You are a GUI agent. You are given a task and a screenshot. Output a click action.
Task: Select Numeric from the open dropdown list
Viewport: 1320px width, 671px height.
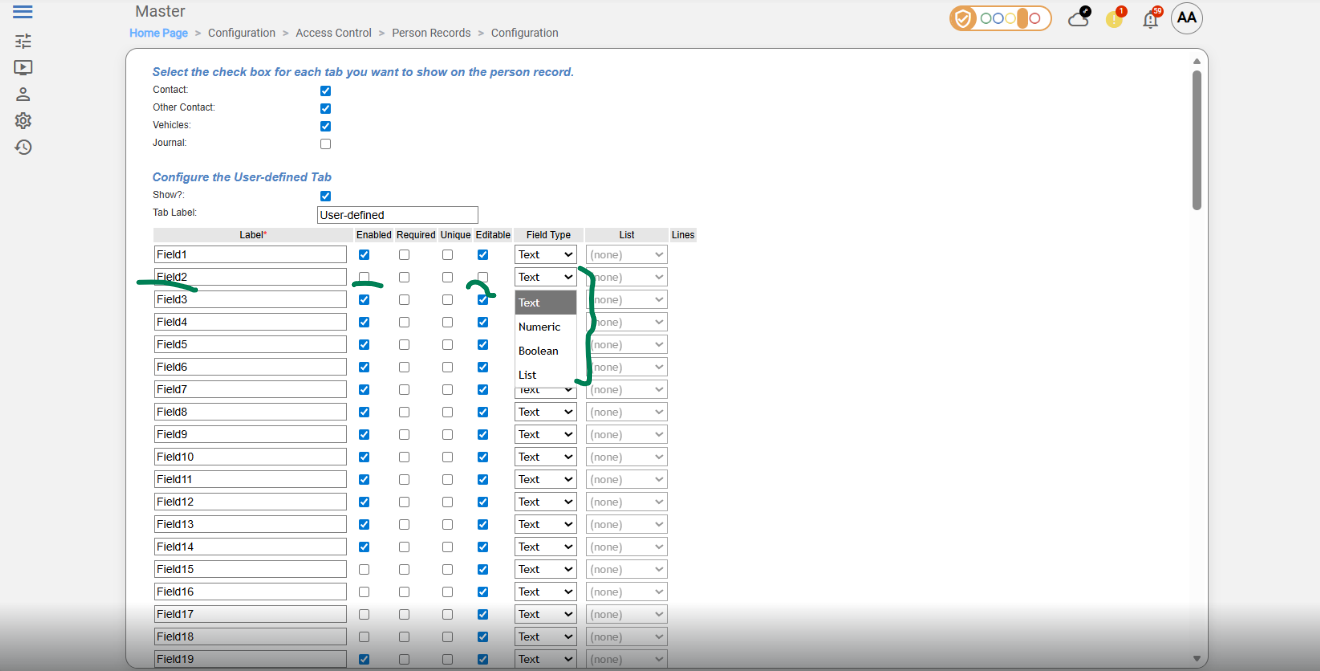(x=540, y=327)
